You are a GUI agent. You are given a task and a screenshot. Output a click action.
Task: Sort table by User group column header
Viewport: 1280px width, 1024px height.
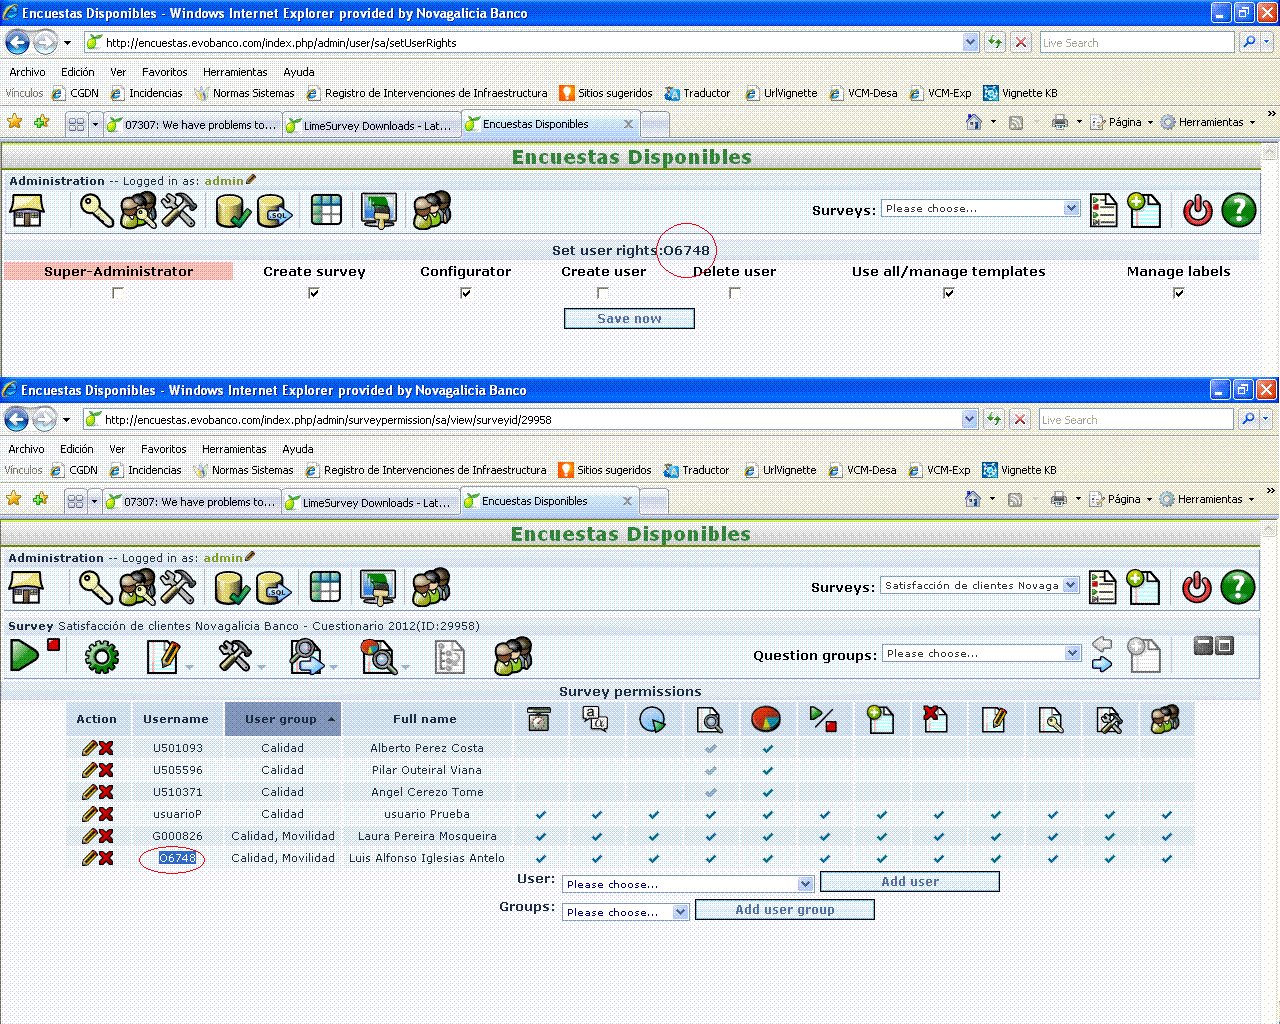(x=282, y=719)
